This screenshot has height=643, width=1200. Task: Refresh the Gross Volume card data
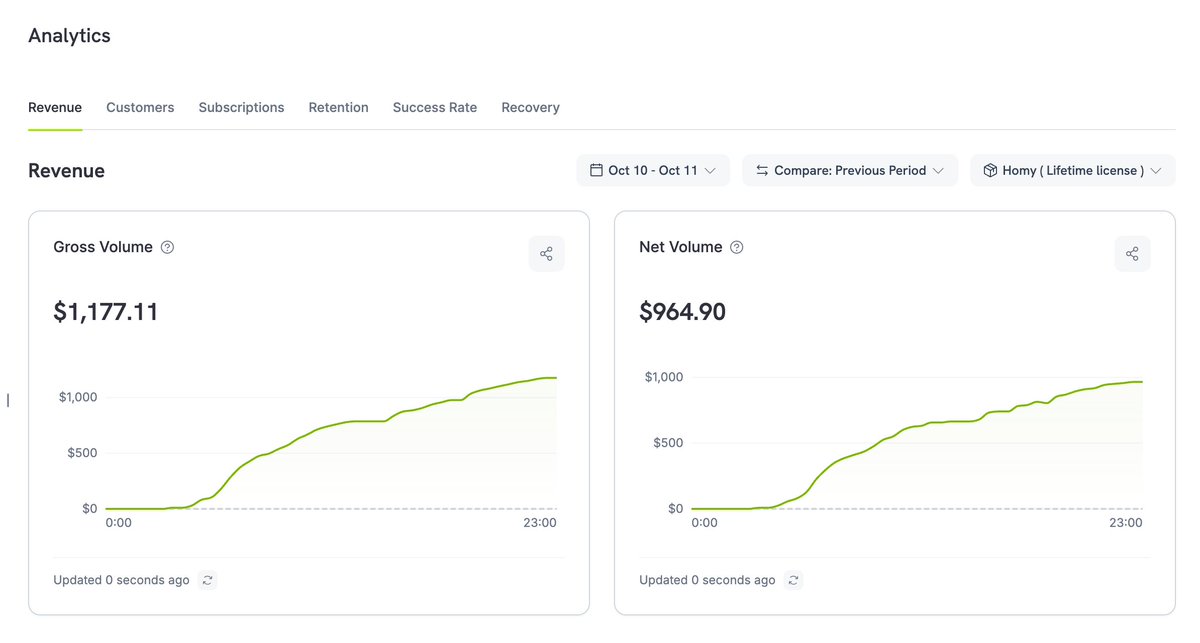(207, 580)
